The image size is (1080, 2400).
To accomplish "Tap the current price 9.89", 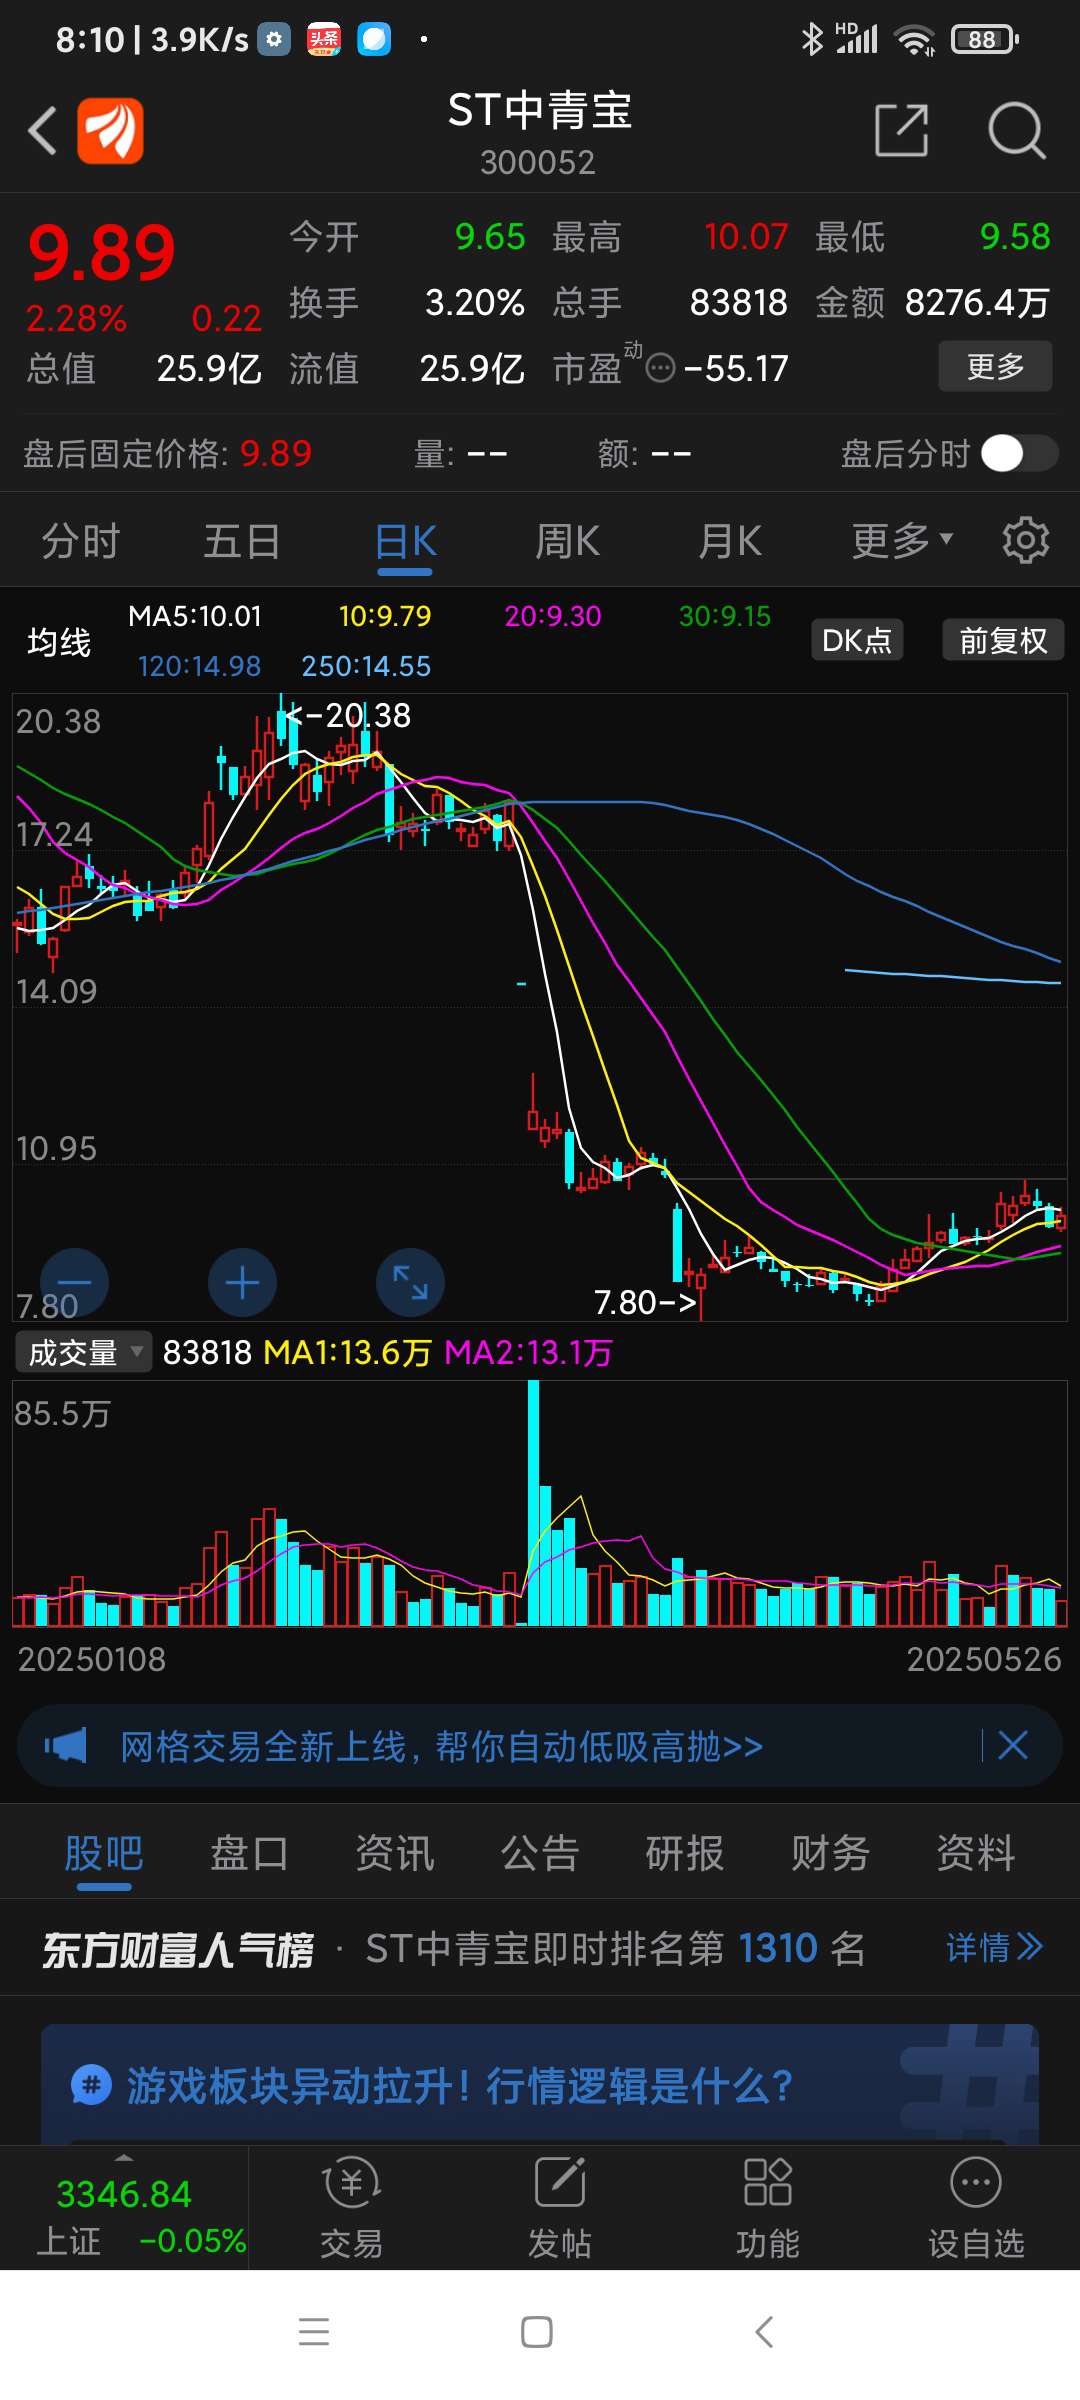I will click(102, 252).
